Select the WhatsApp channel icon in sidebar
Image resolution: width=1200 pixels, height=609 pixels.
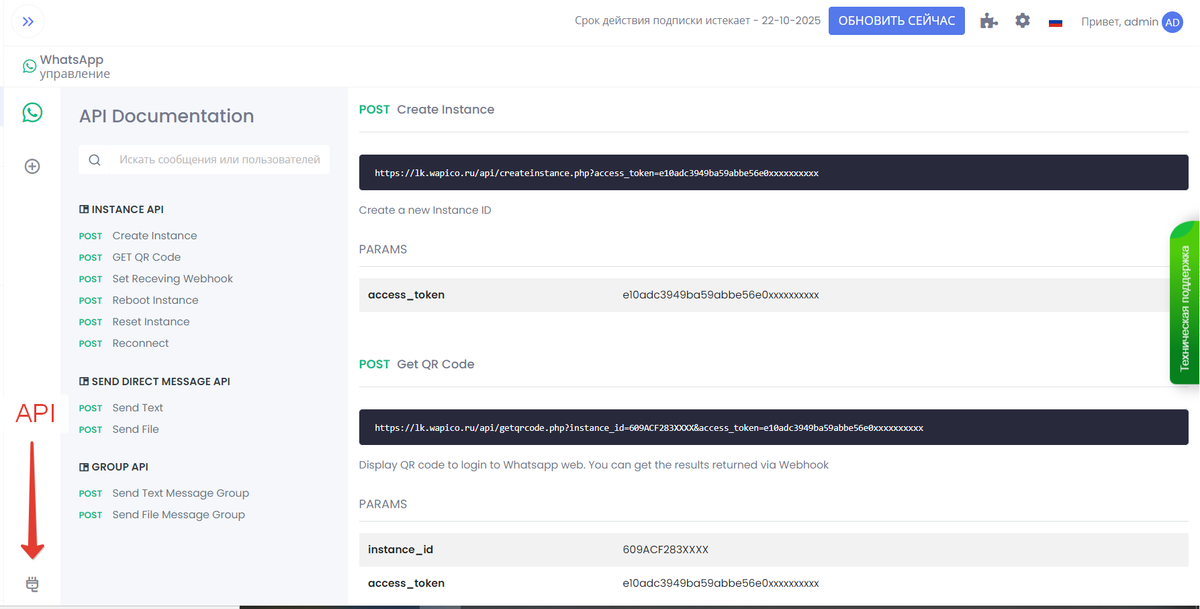tap(31, 112)
